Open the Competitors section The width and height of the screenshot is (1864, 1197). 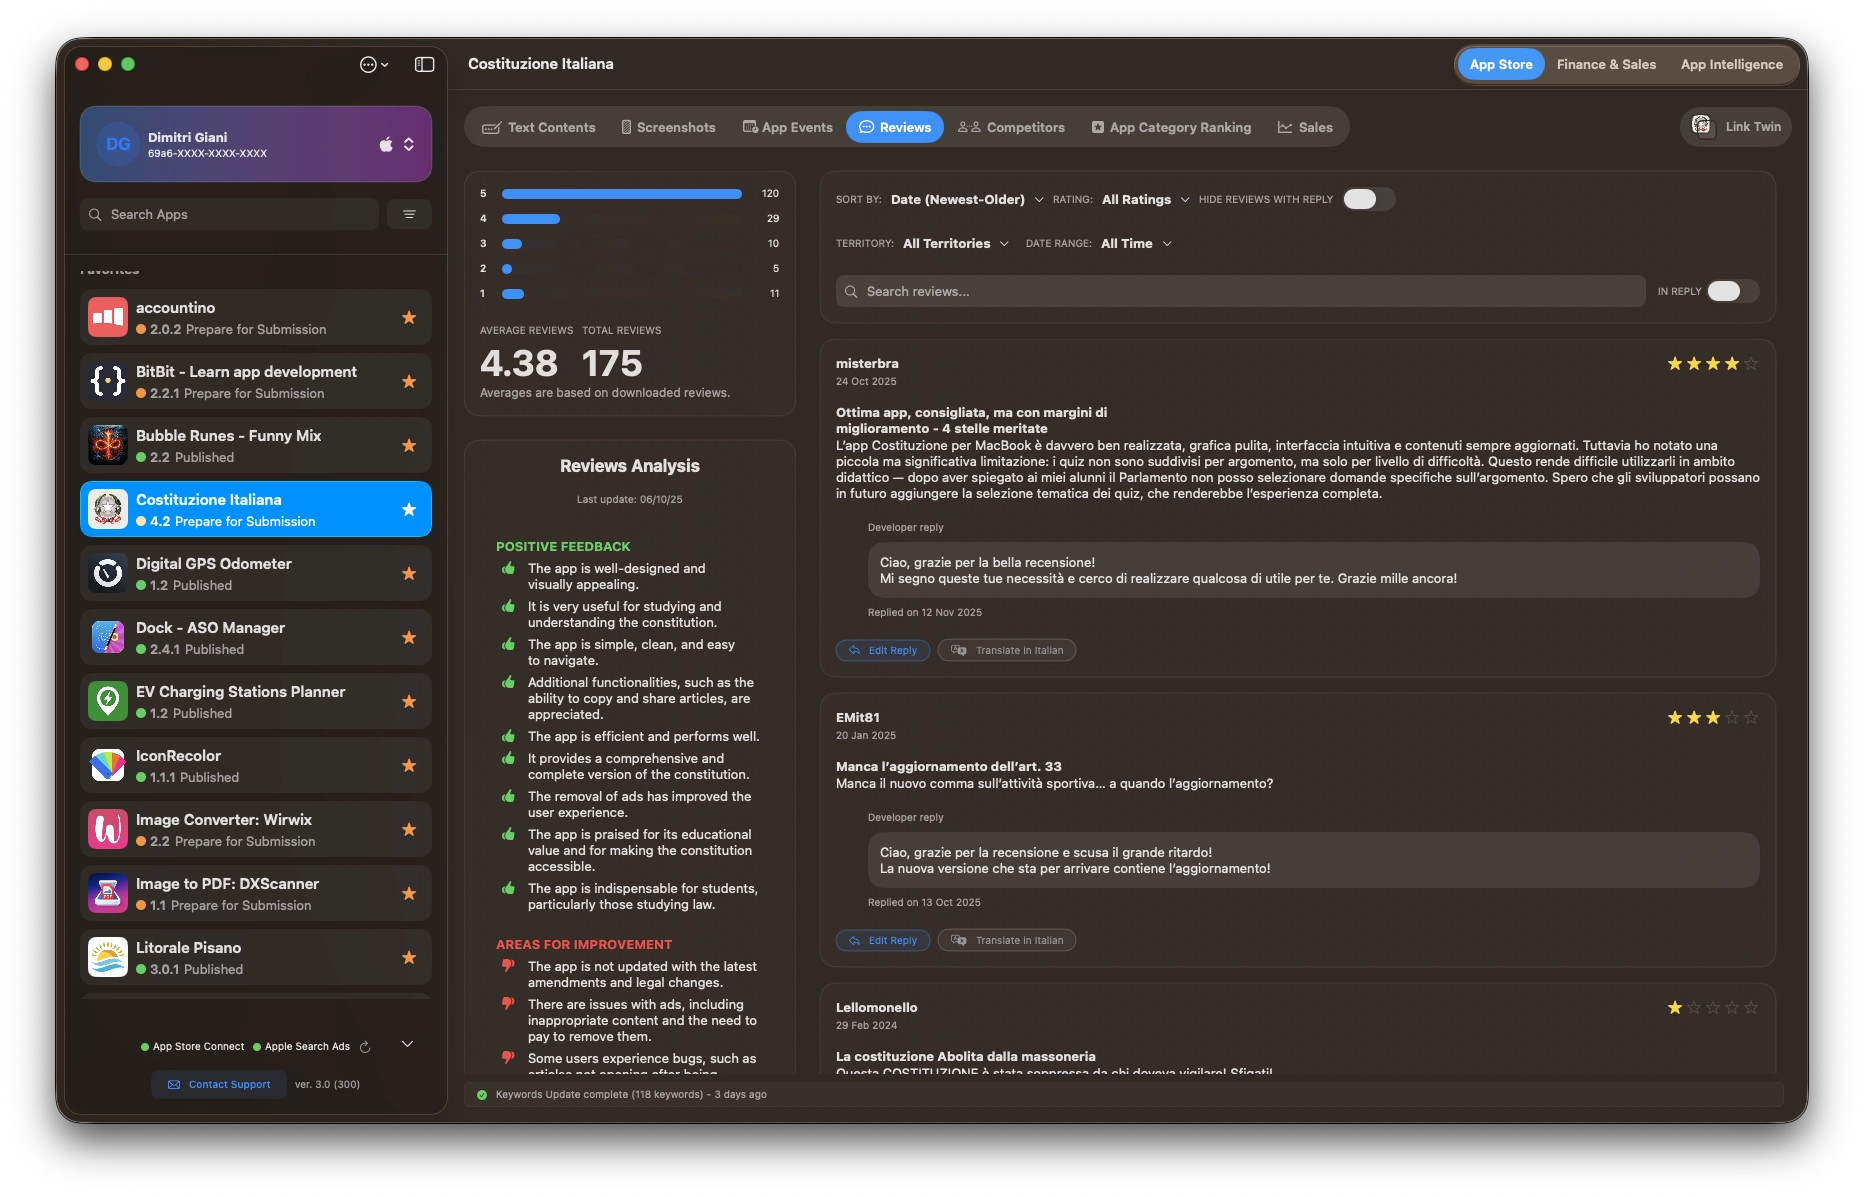pyautogui.click(x=1011, y=127)
